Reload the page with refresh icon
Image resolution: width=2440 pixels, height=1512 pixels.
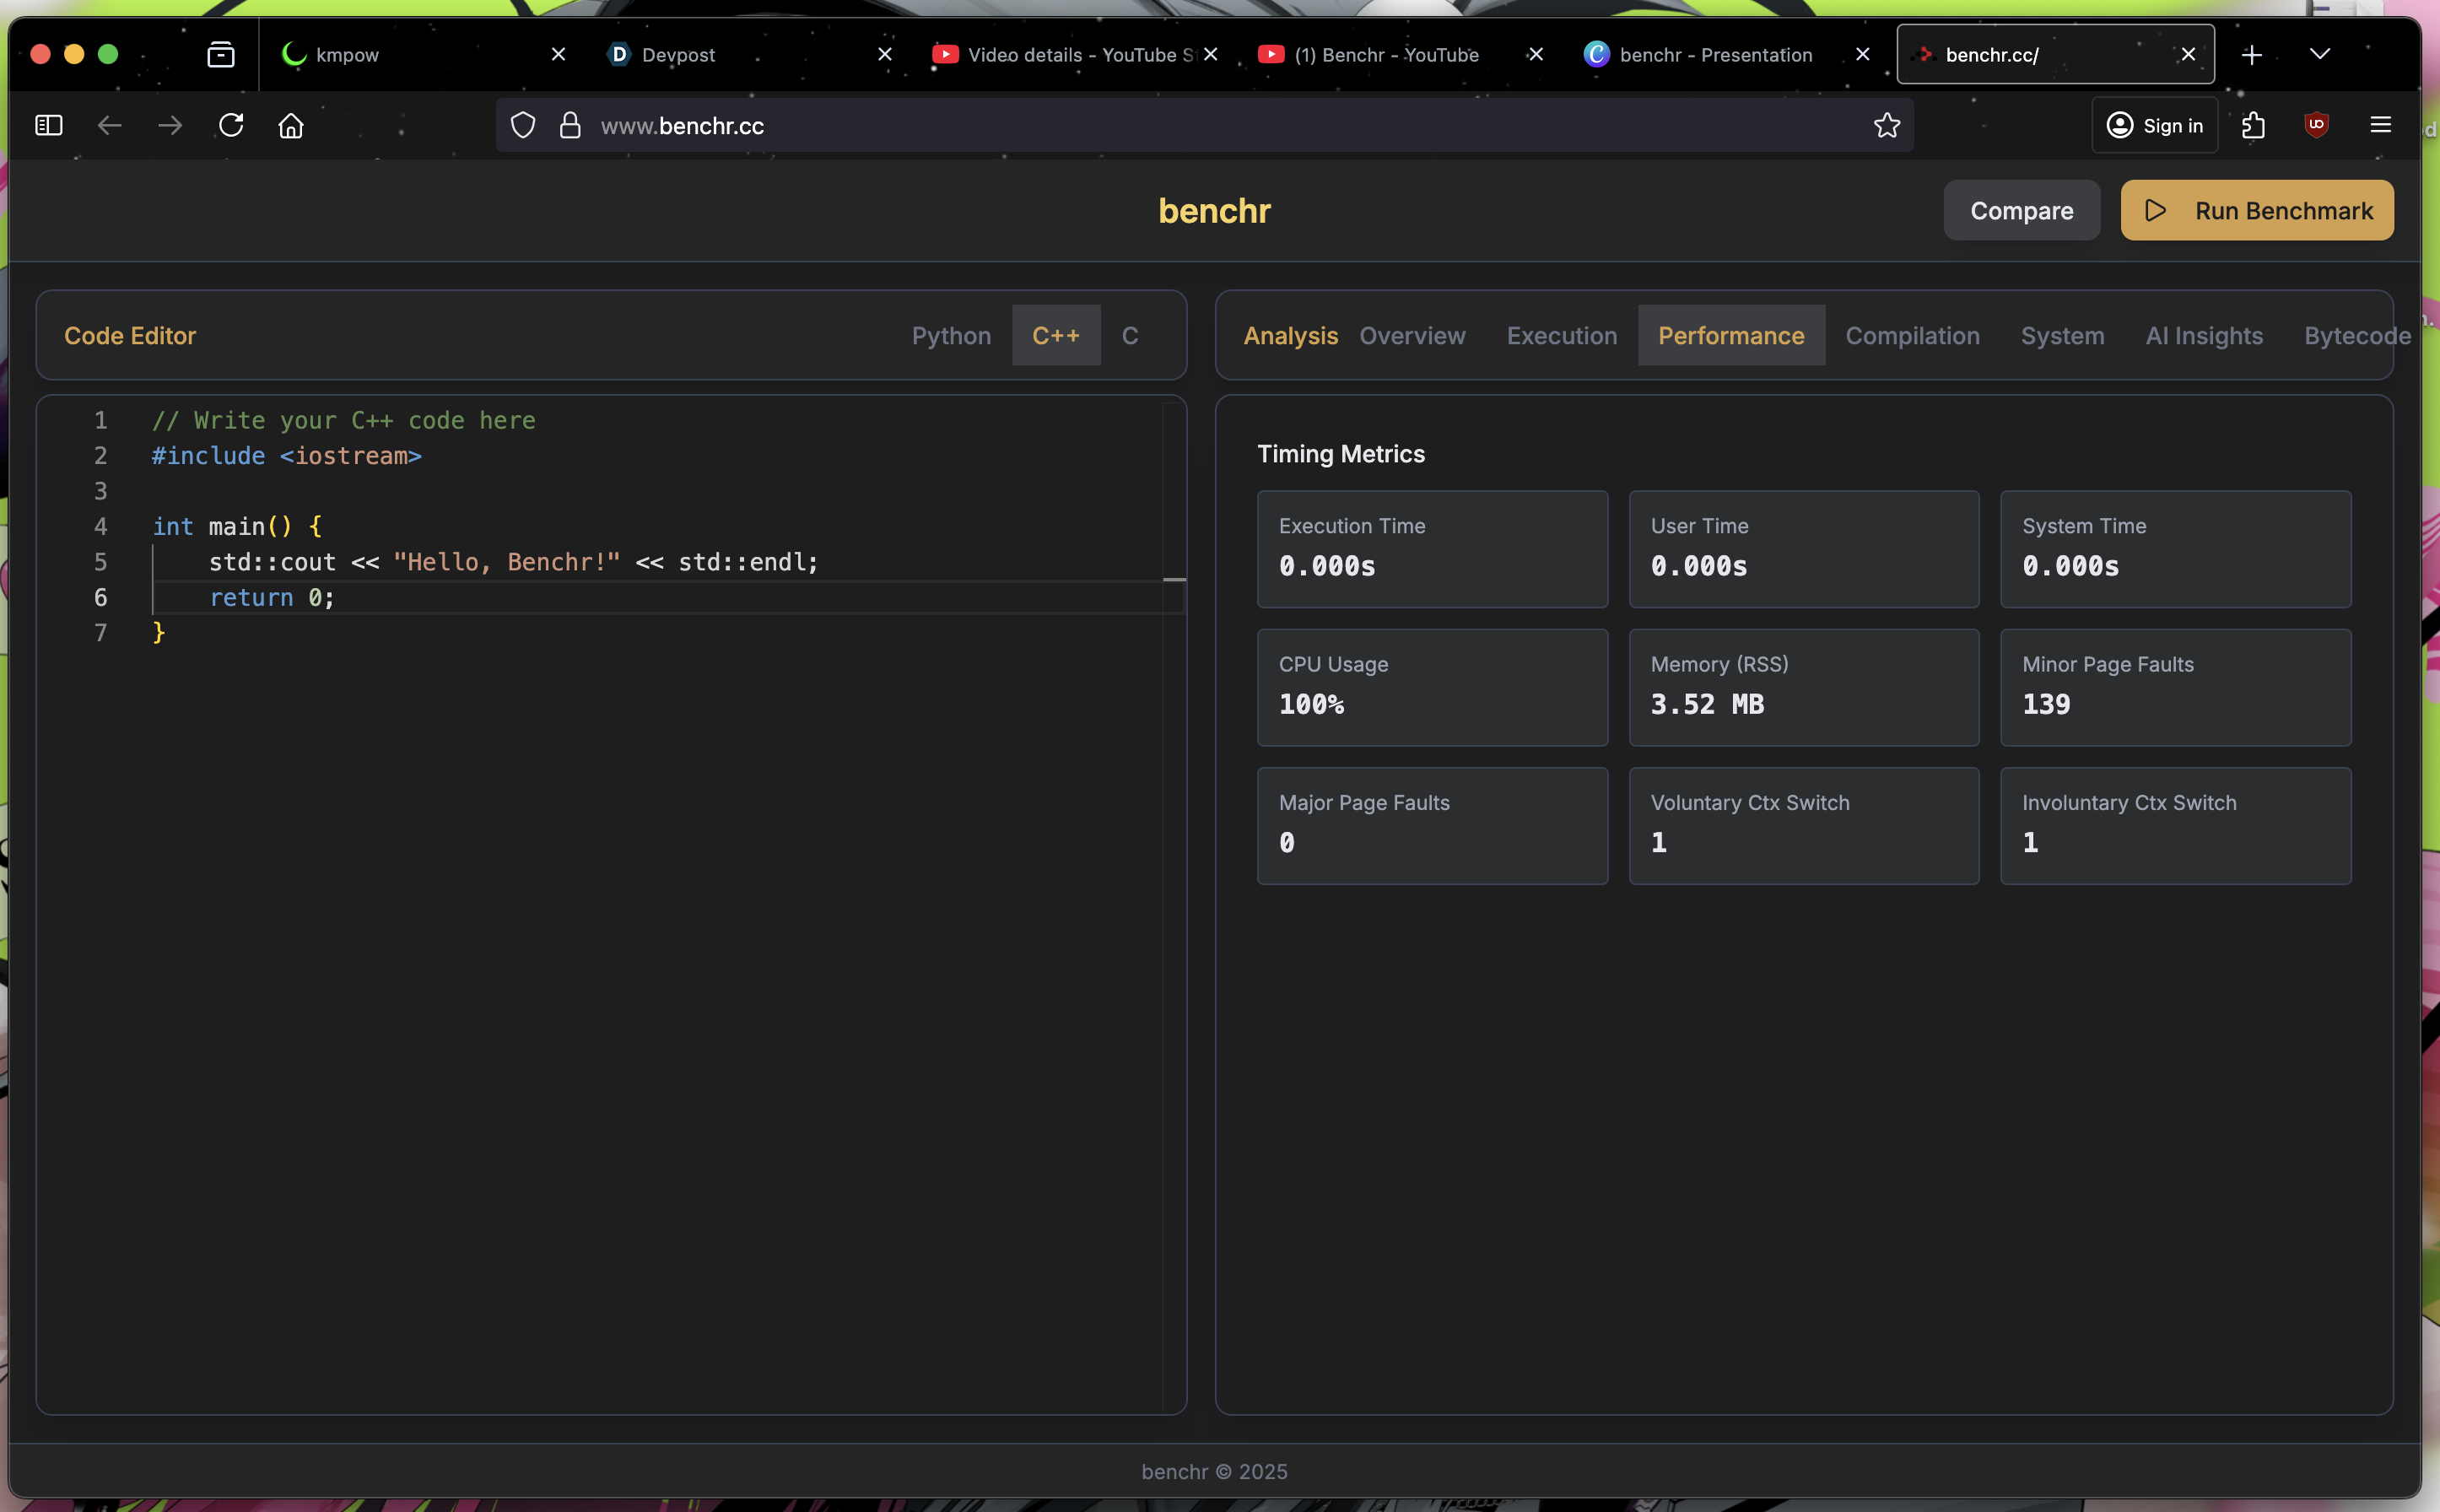(231, 126)
